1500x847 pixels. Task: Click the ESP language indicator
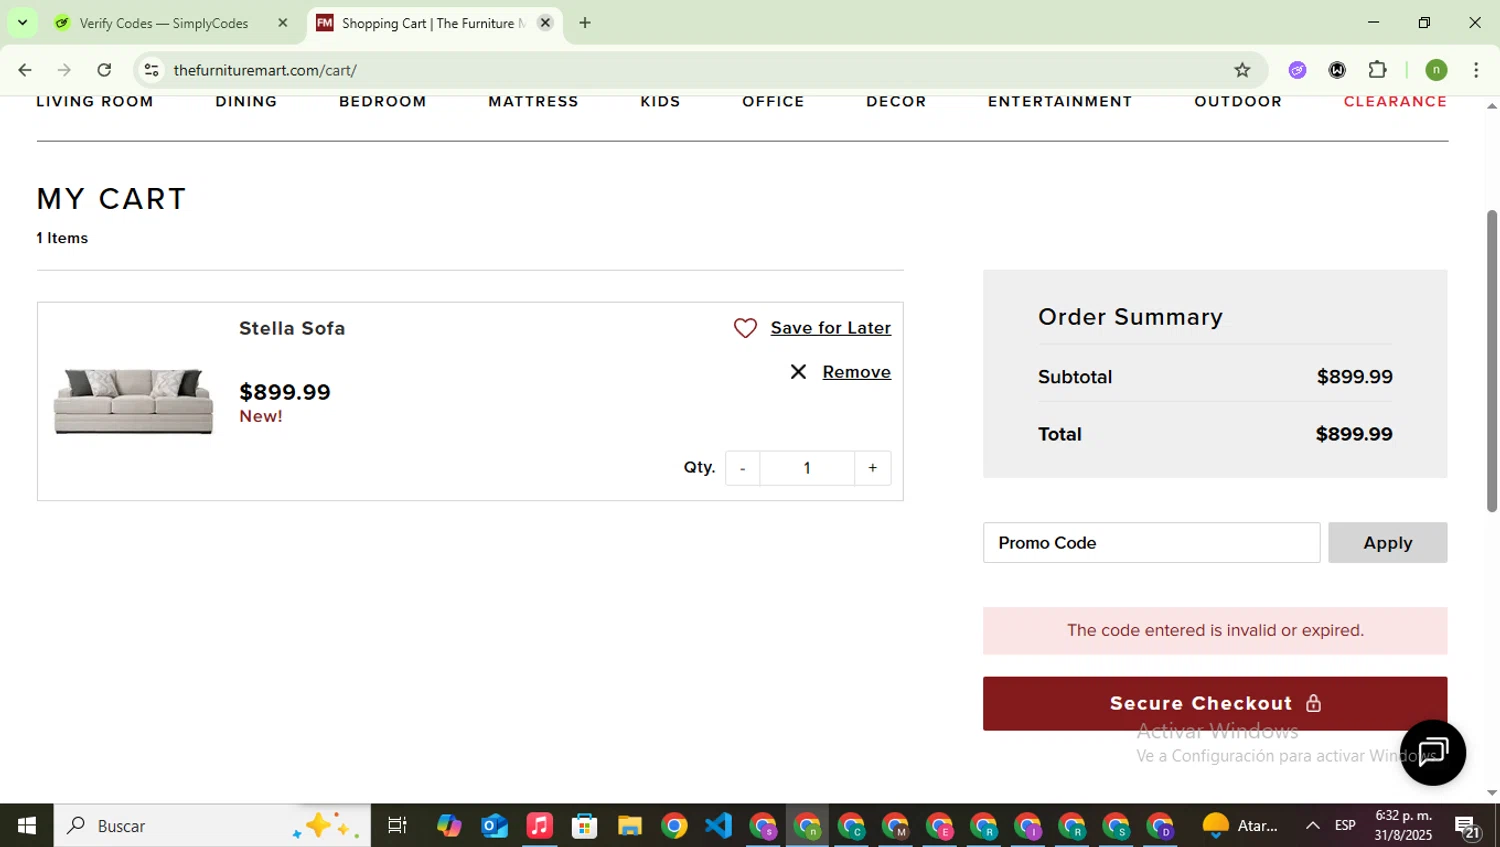[1345, 826]
